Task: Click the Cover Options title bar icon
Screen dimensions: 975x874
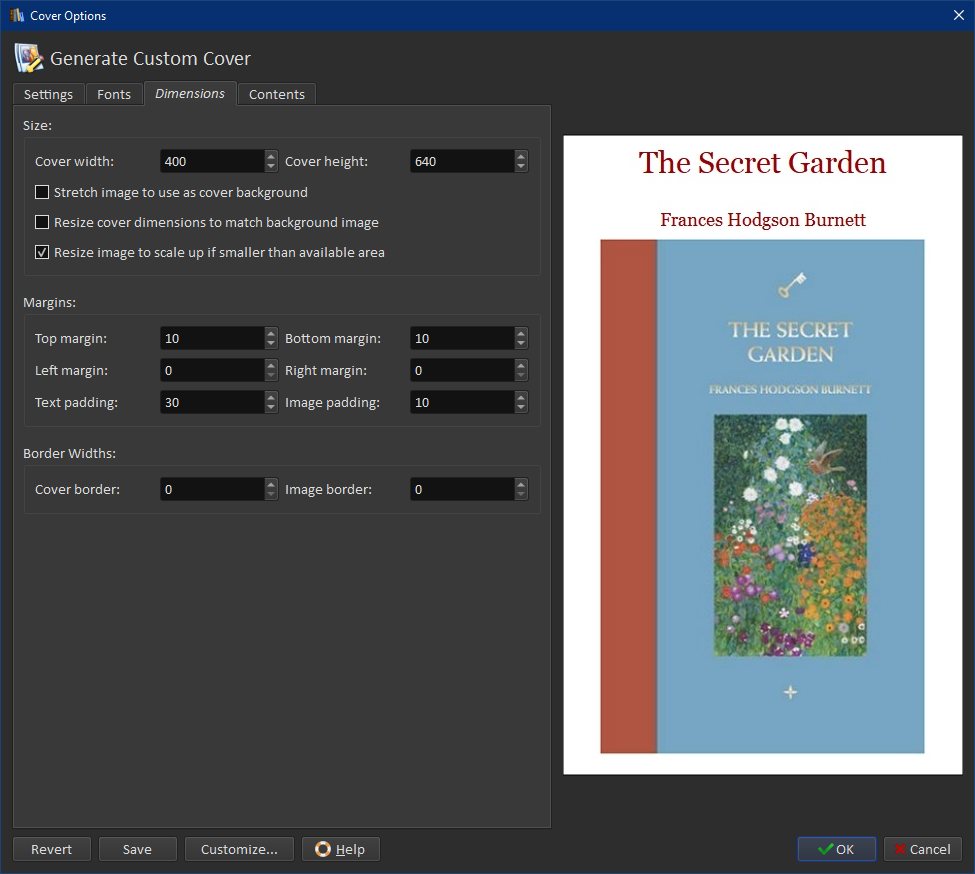Action: (16, 15)
